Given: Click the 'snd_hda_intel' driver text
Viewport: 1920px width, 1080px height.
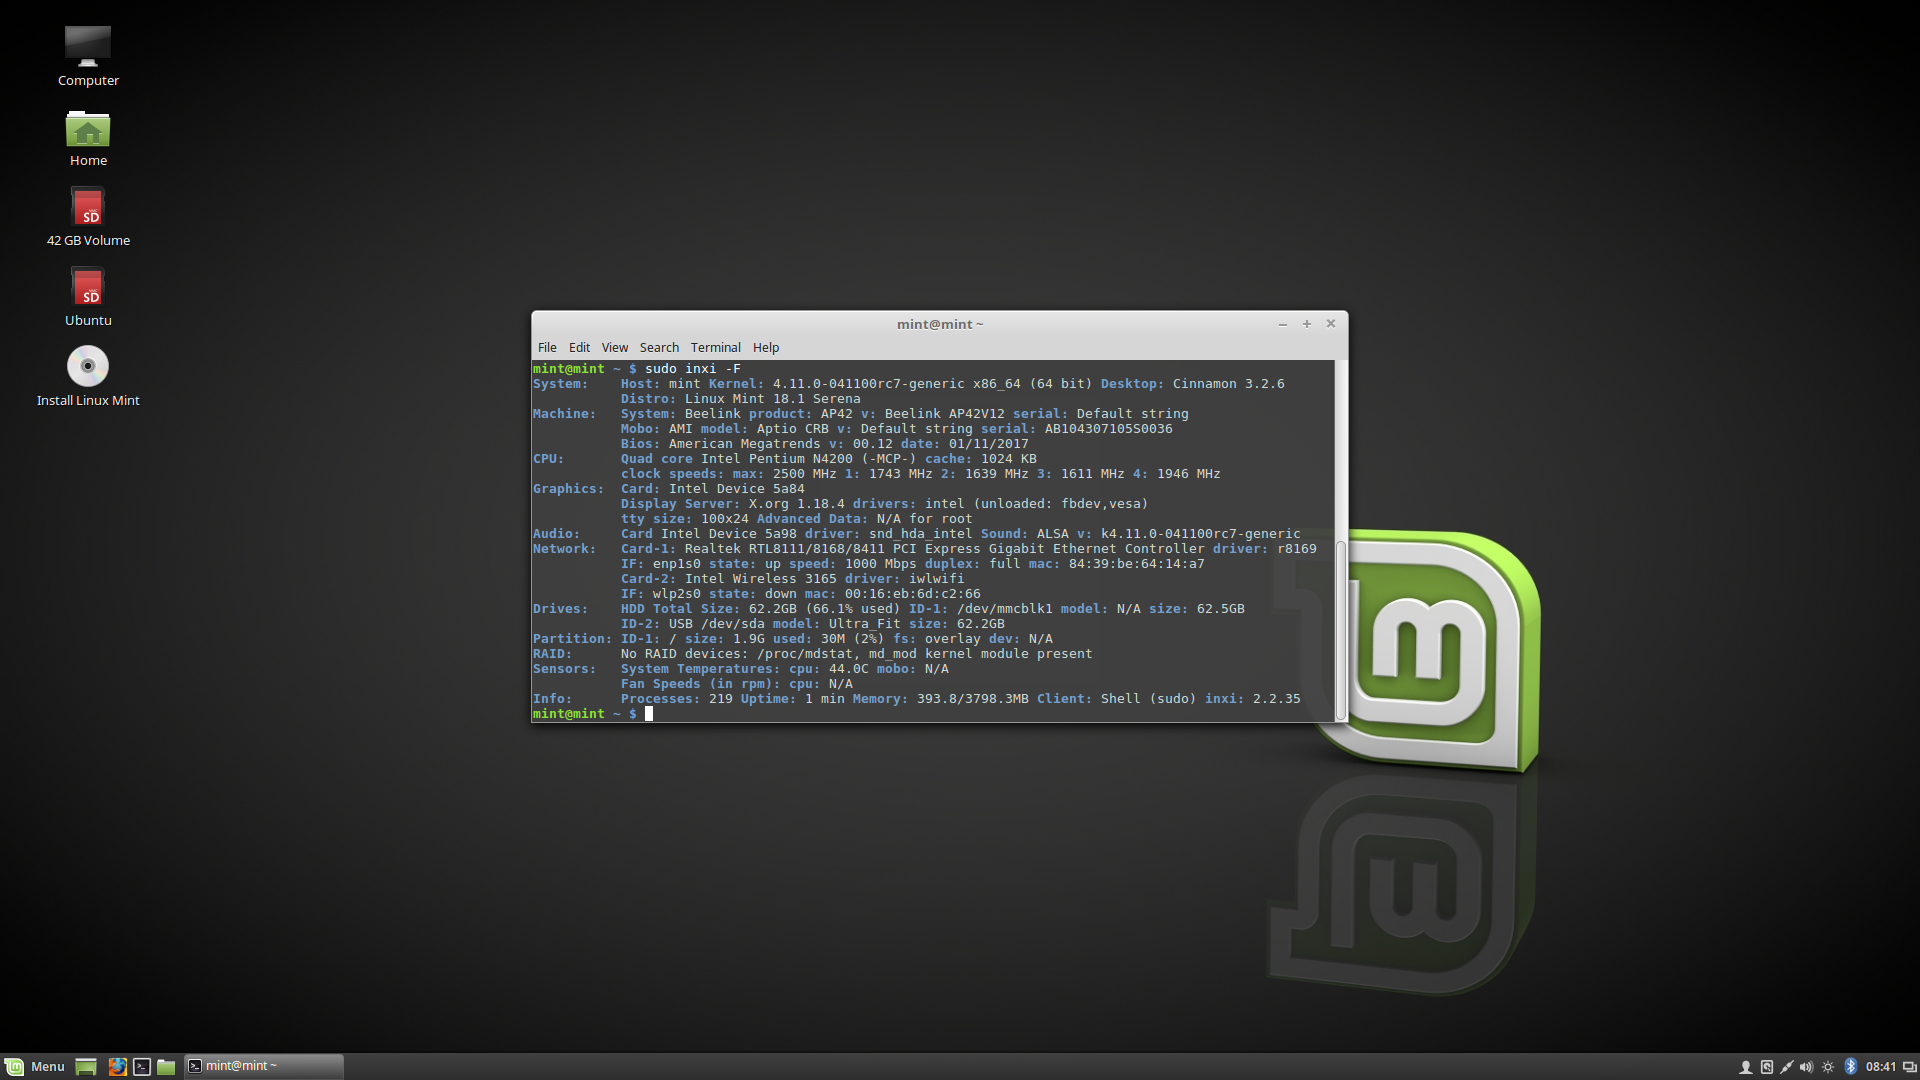Looking at the screenshot, I should coord(921,534).
